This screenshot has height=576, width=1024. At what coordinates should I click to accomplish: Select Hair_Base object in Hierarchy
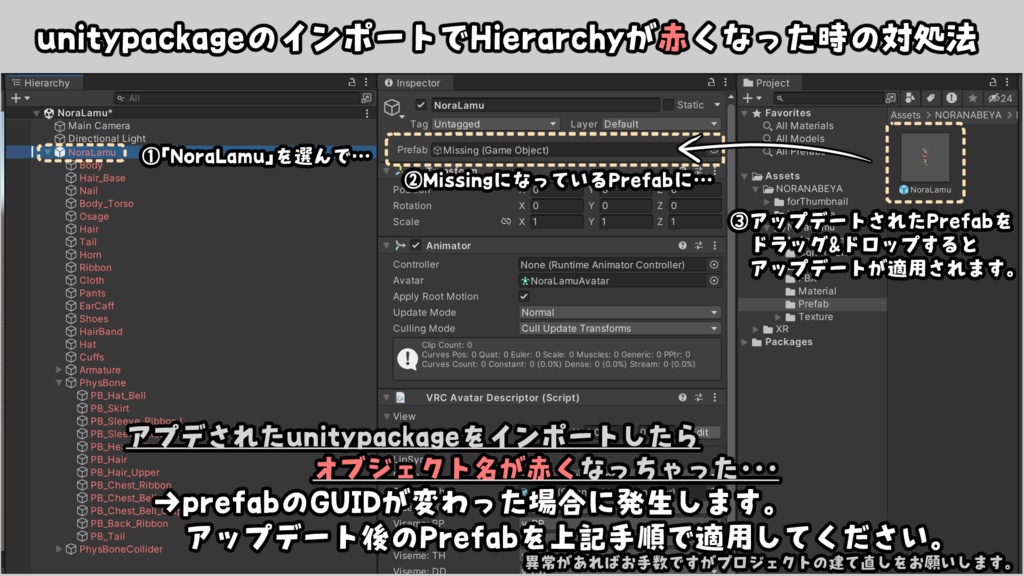102,178
